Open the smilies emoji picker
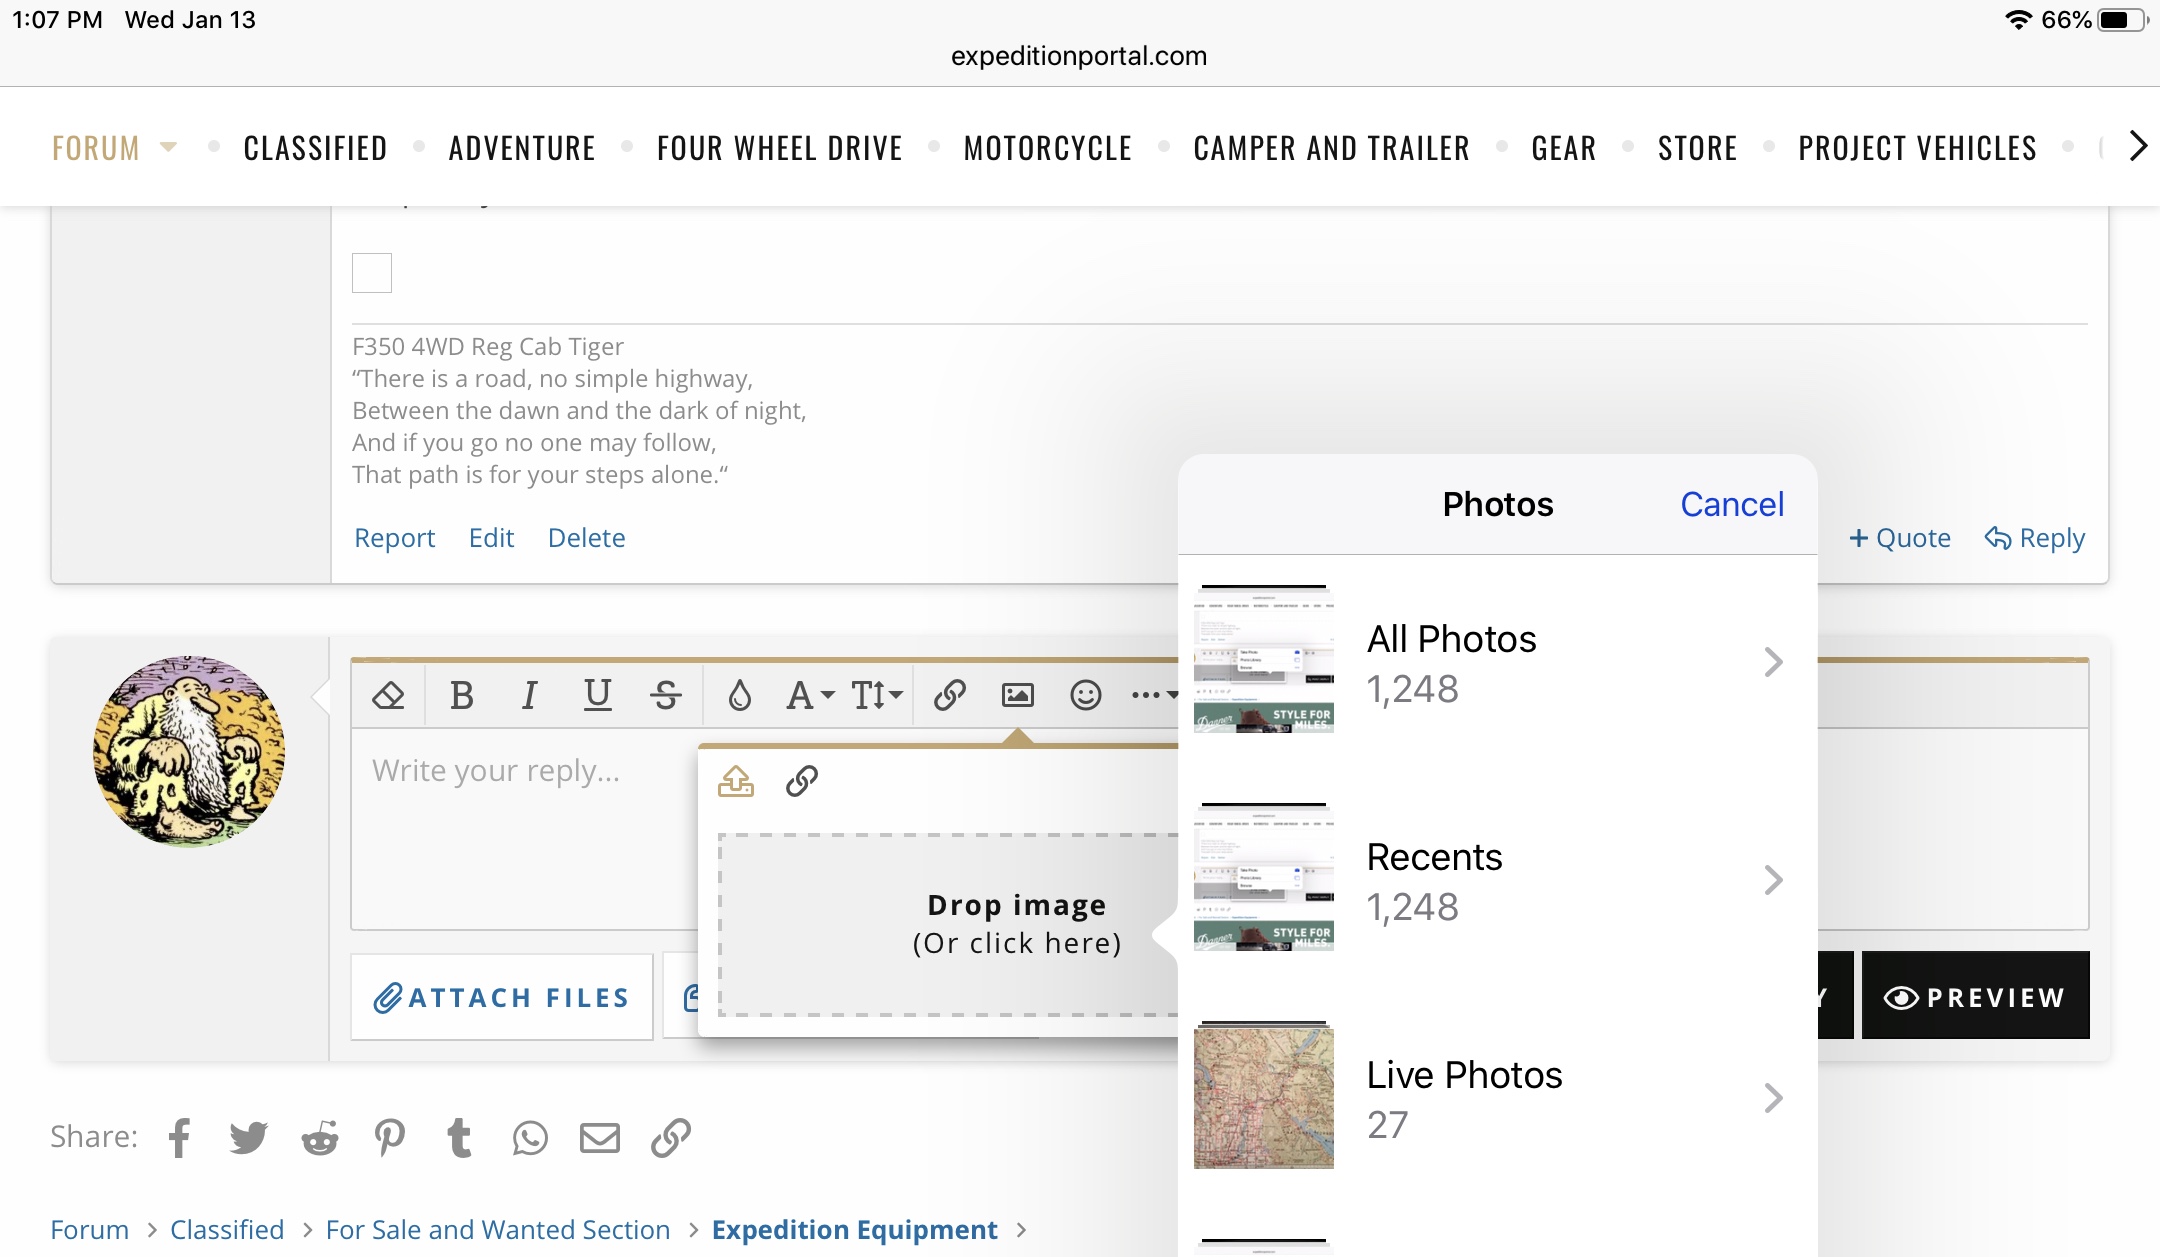 [x=1085, y=695]
